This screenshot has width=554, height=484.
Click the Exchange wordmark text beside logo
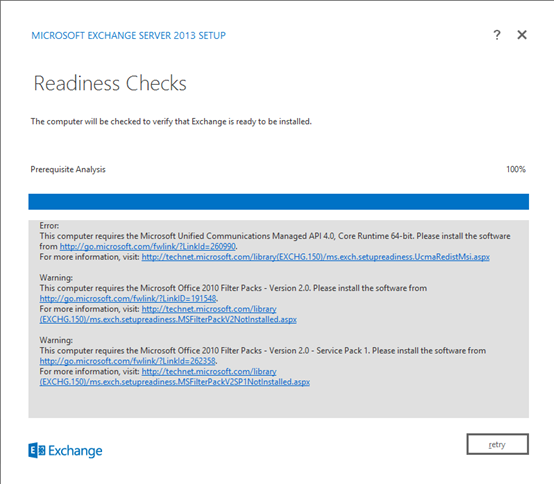pyautogui.click(x=75, y=451)
